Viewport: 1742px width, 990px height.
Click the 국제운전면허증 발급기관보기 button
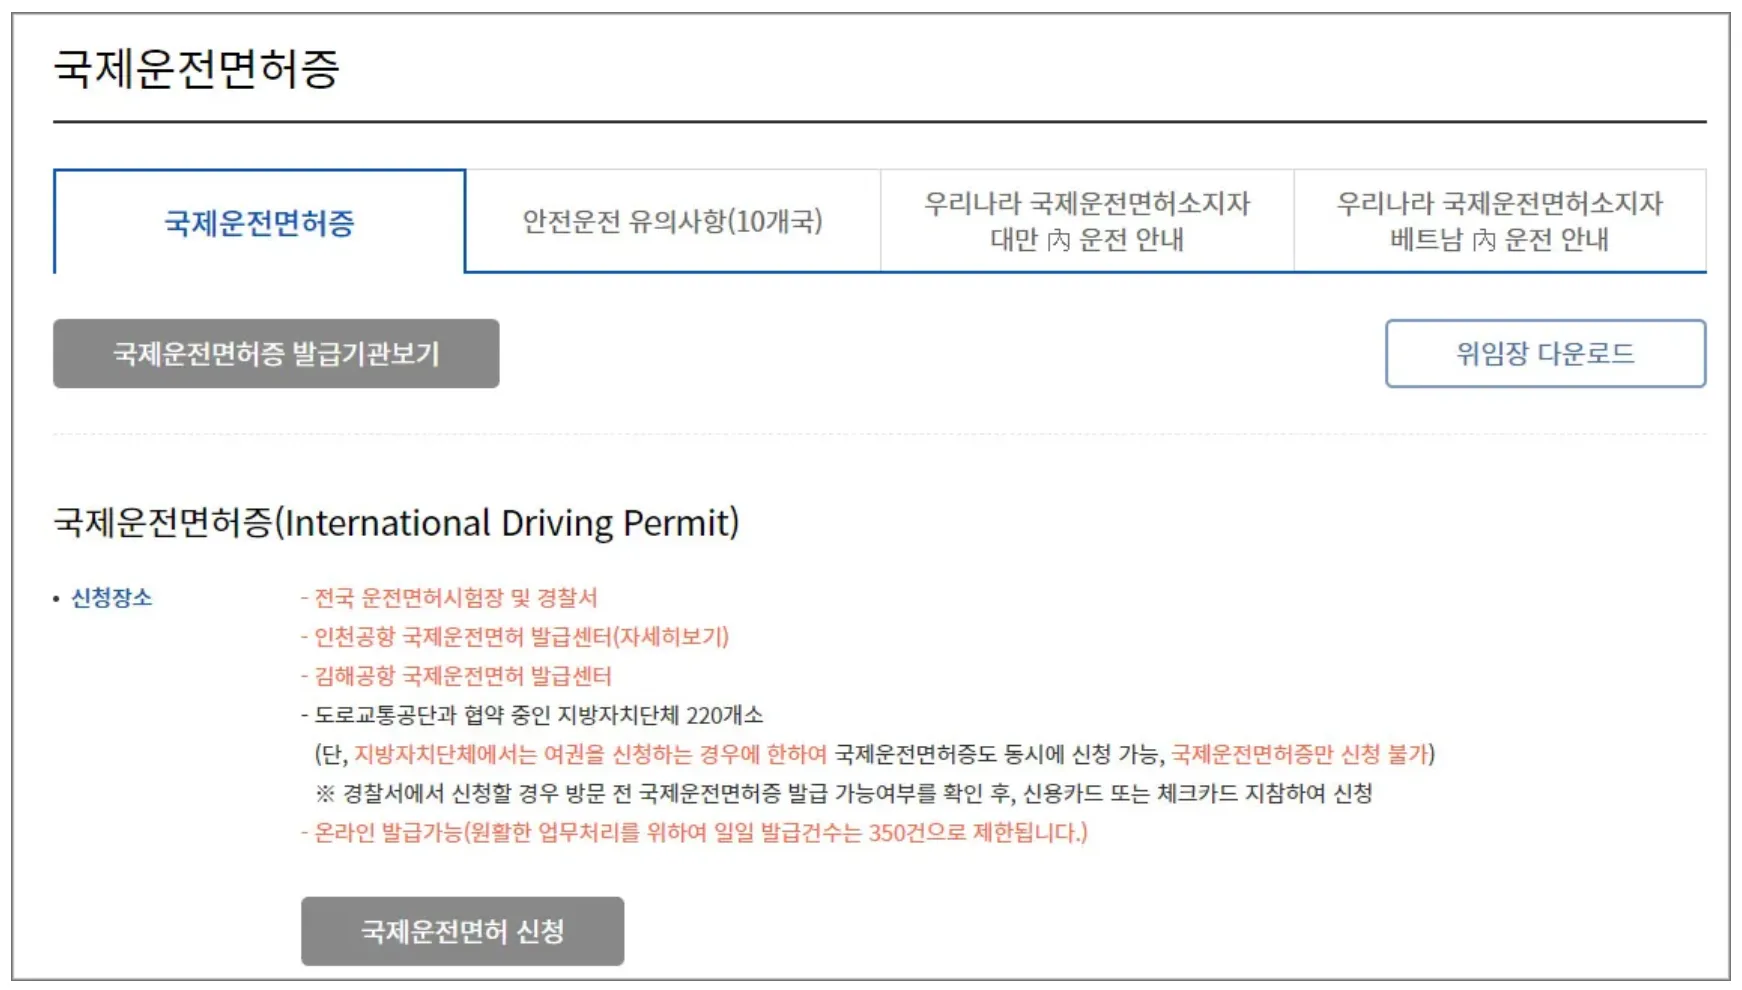(276, 352)
